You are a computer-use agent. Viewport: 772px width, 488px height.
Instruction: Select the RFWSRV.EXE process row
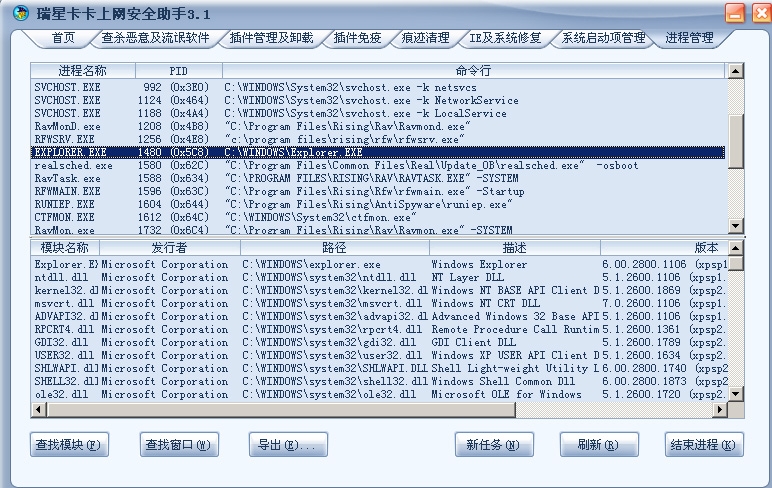(x=378, y=139)
